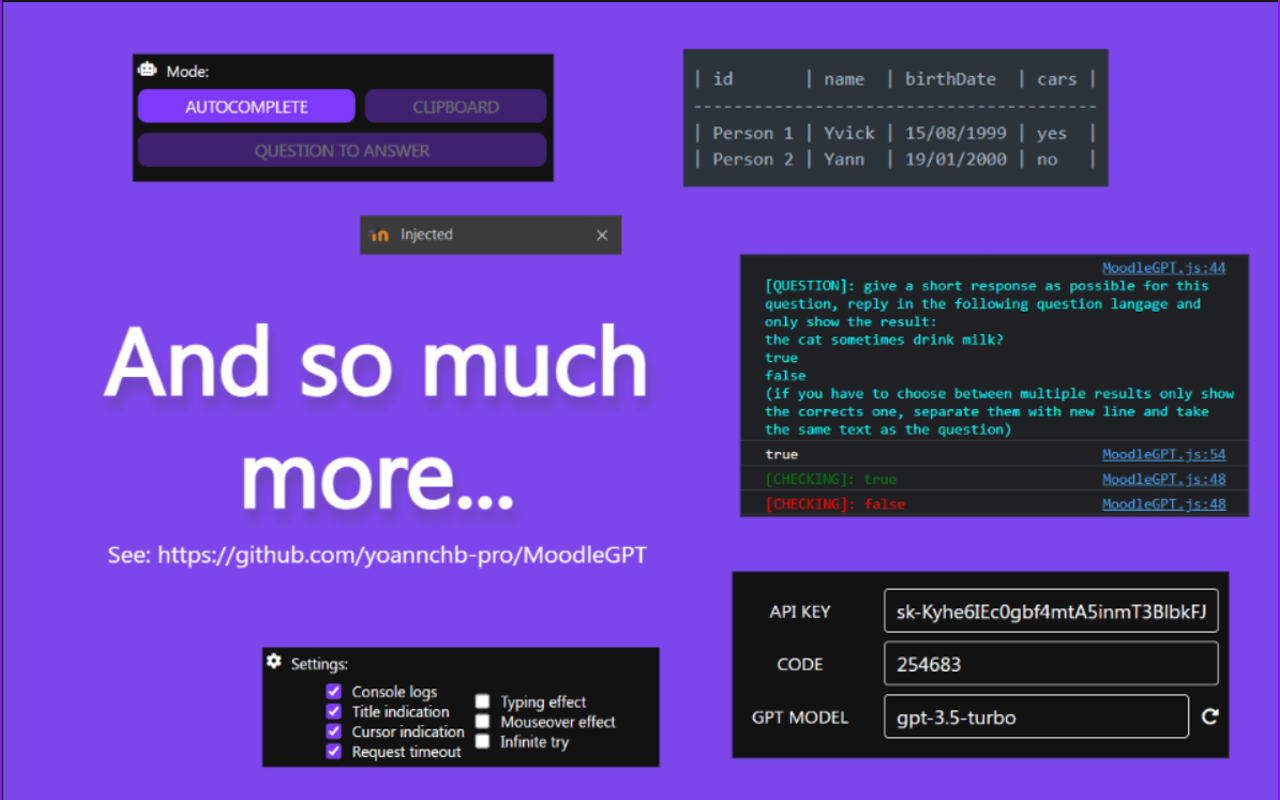Click 'the cat sometimes drink milk?' line
The width and height of the screenshot is (1280, 800).
pyautogui.click(x=884, y=340)
